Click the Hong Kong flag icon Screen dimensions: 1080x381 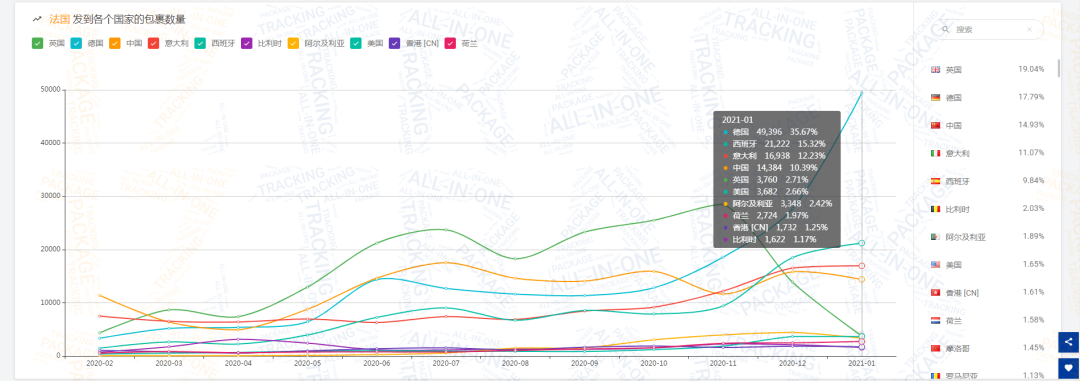pyautogui.click(x=935, y=293)
